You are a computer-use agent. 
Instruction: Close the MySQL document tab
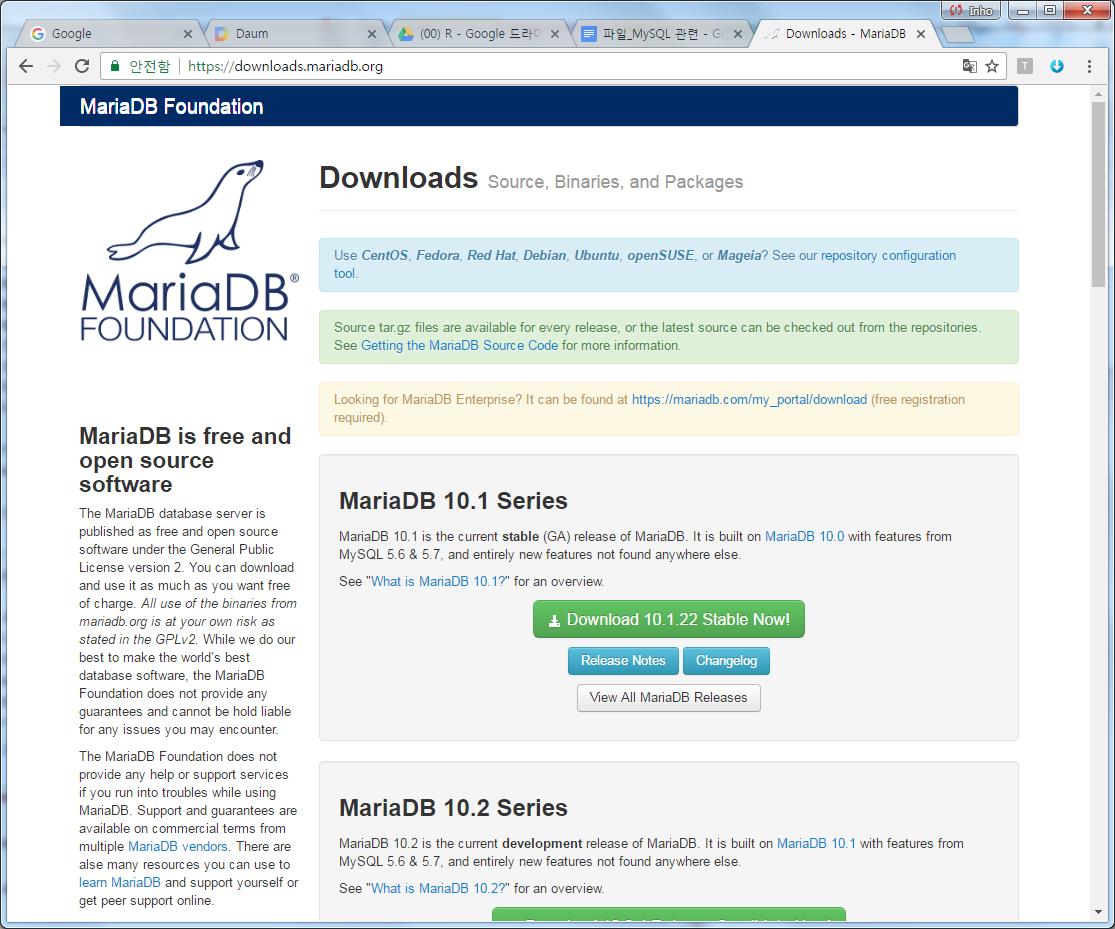point(738,33)
